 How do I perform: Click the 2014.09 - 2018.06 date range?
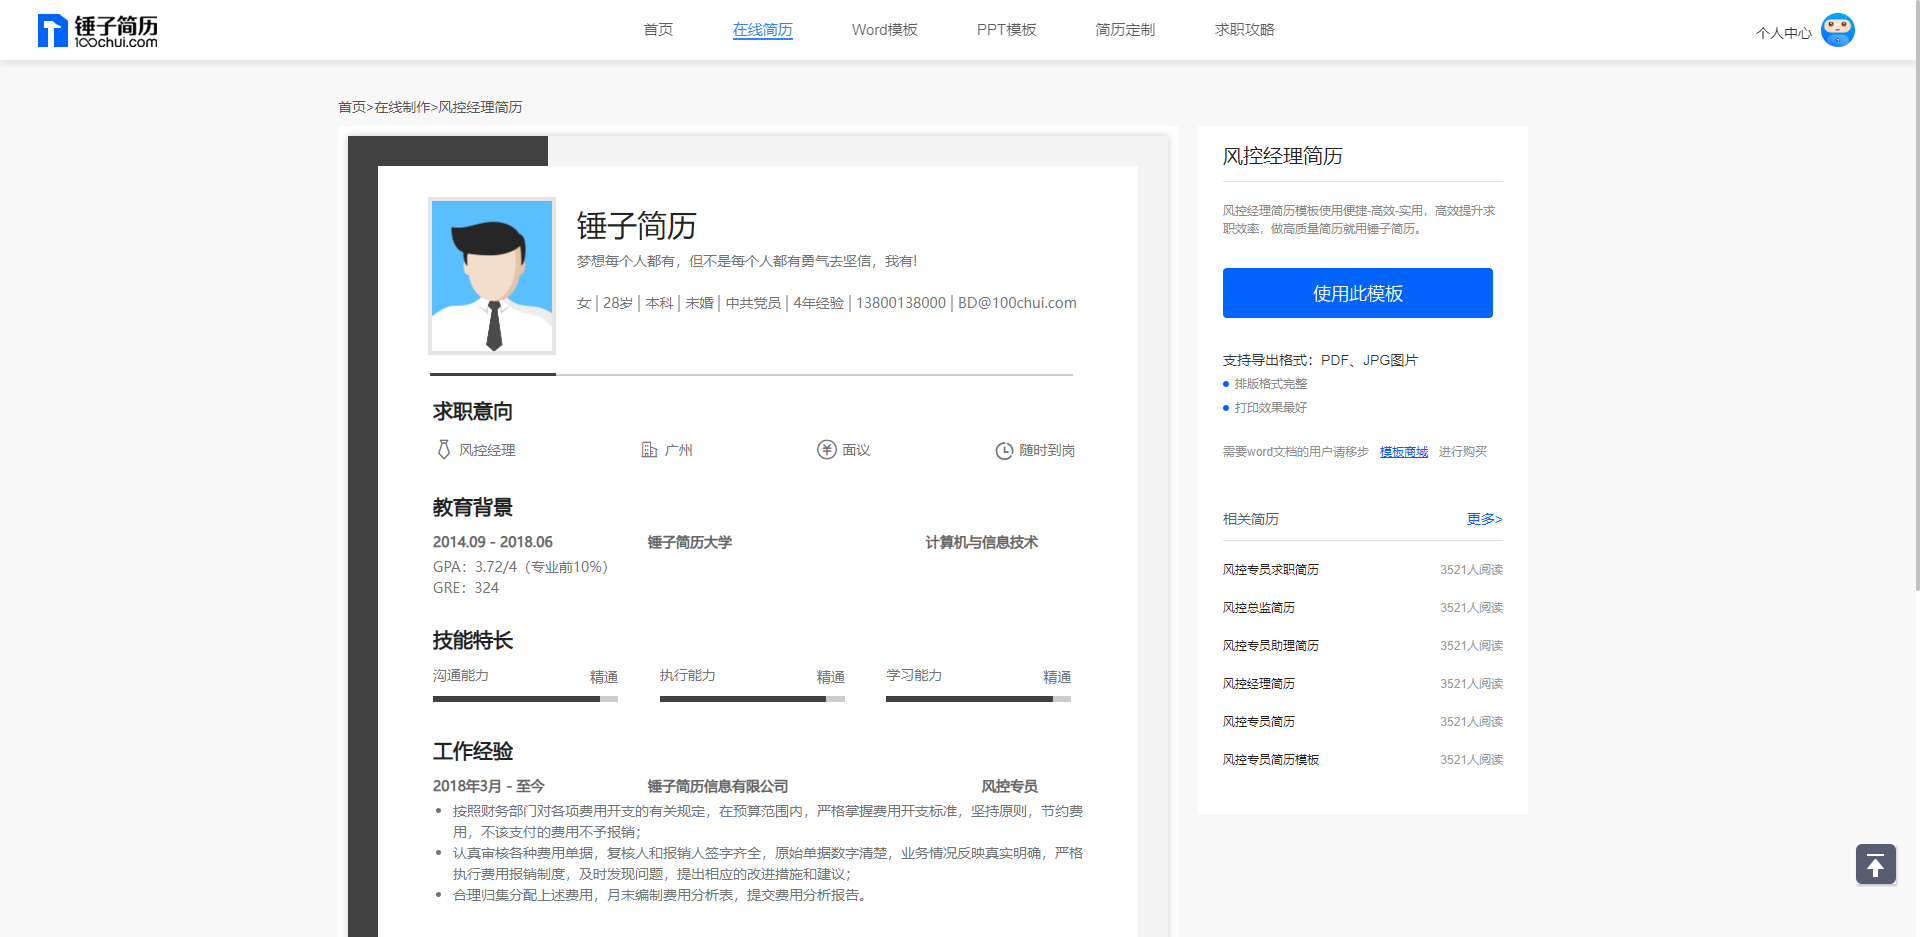click(492, 542)
